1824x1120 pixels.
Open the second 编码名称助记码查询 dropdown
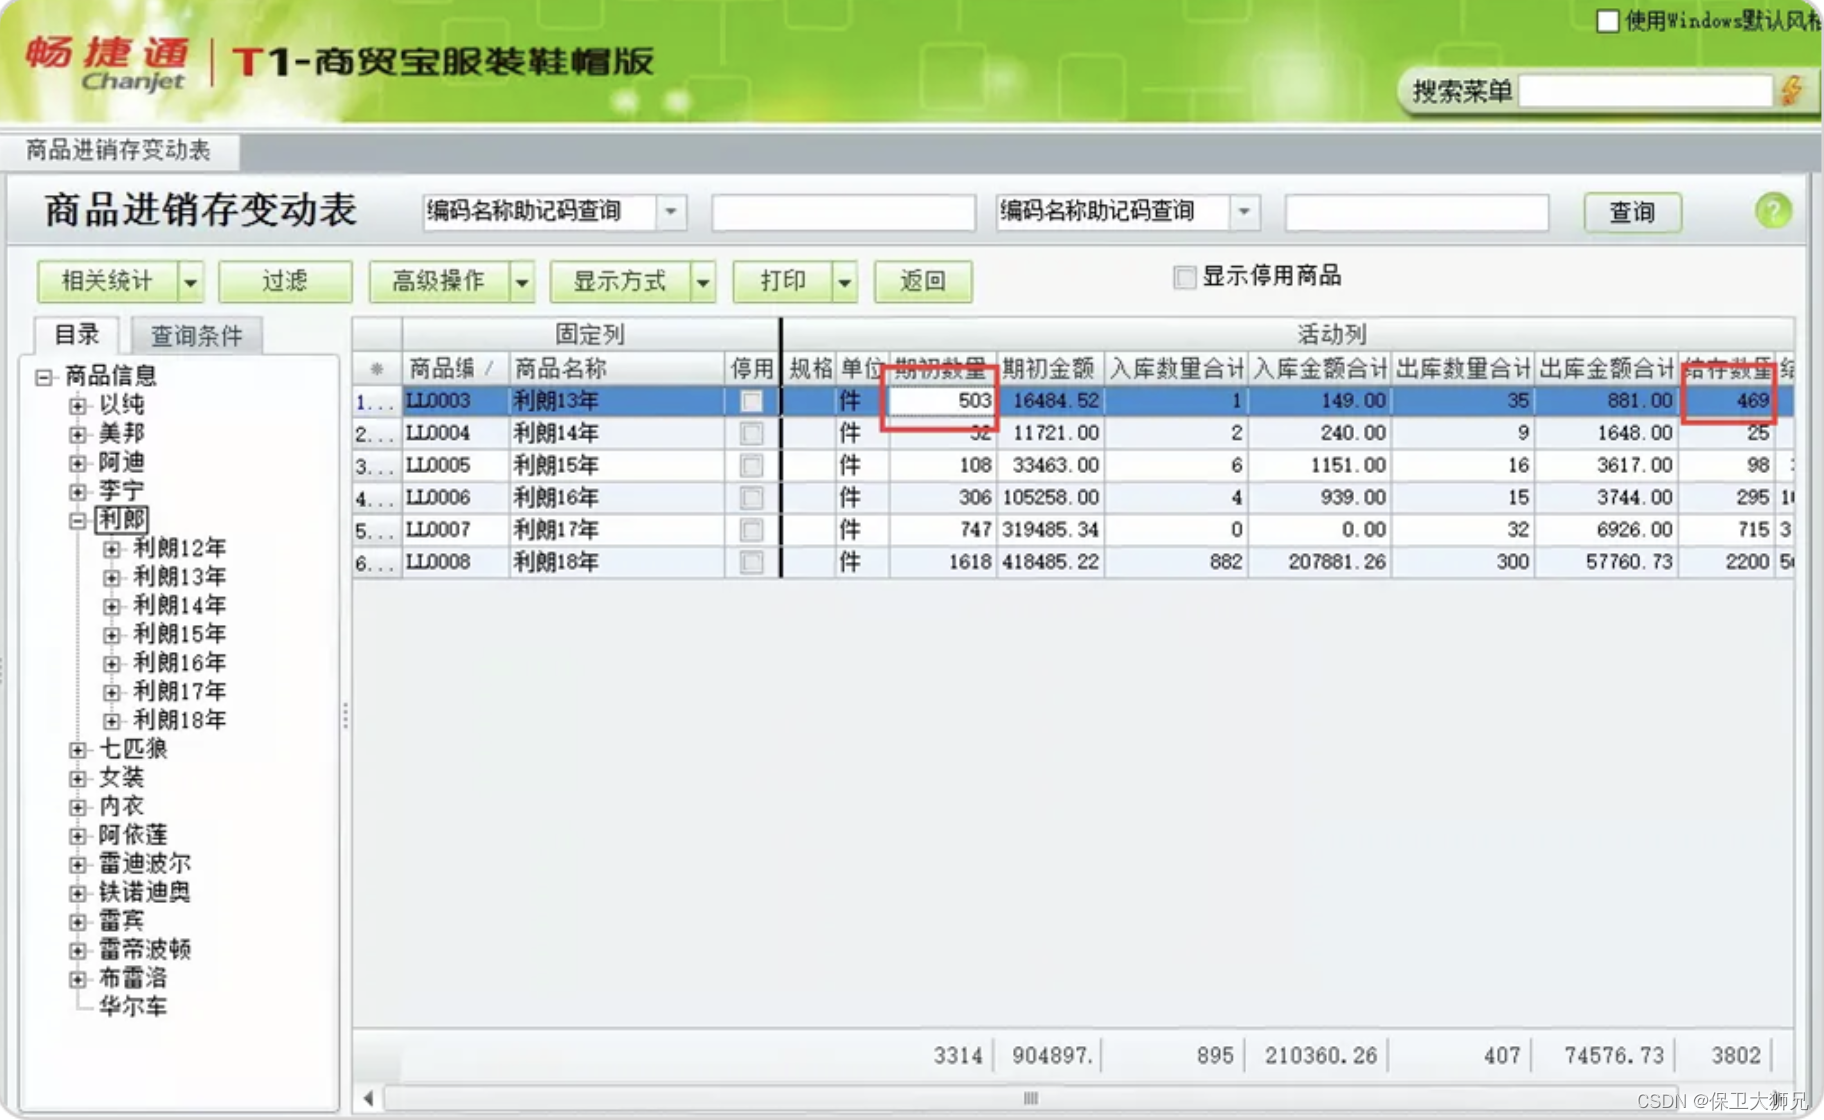1244,212
